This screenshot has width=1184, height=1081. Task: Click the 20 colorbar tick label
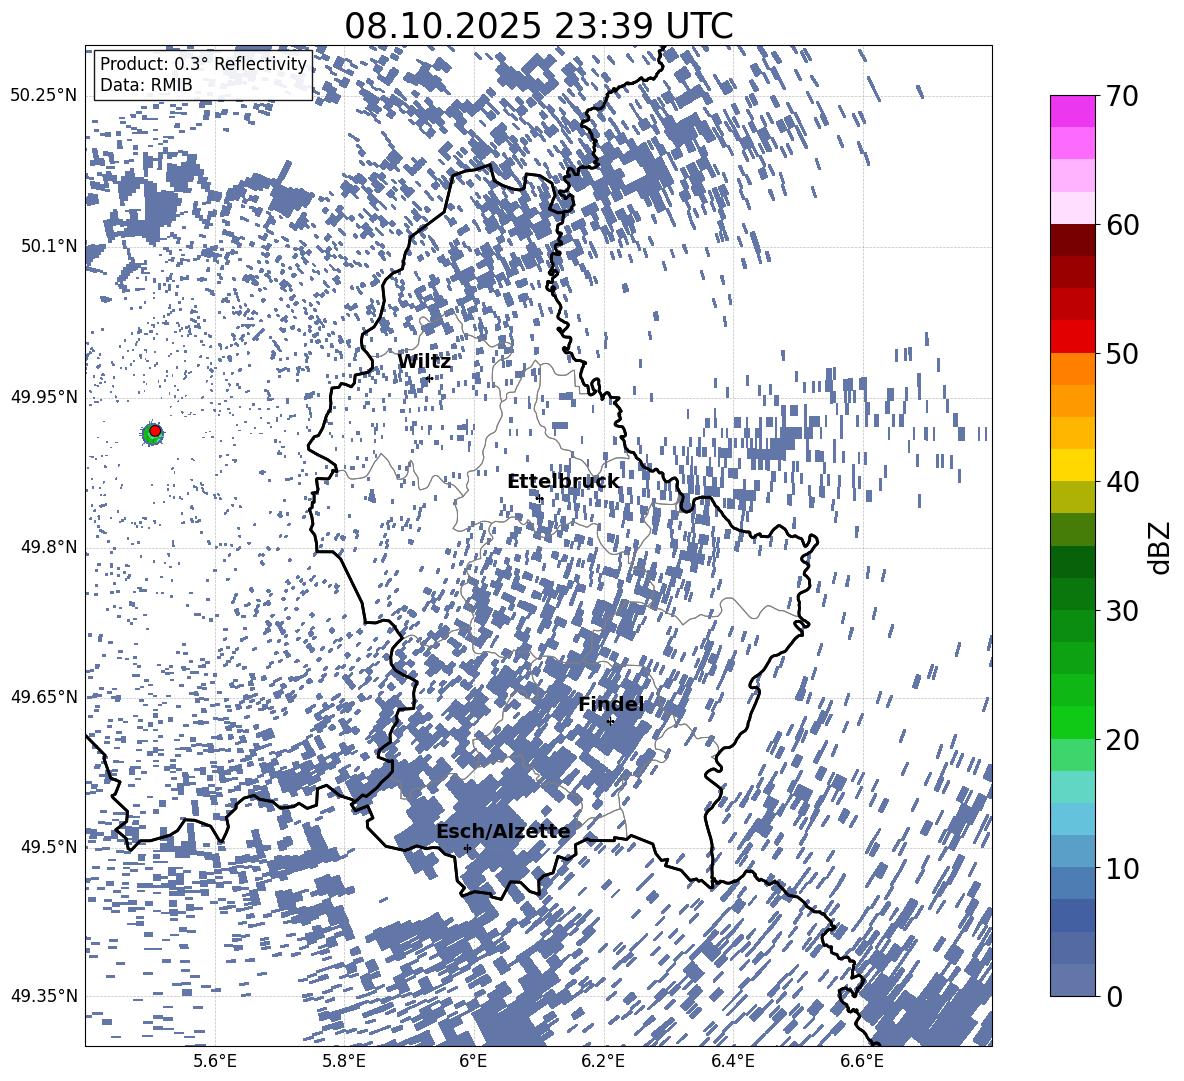[1122, 740]
